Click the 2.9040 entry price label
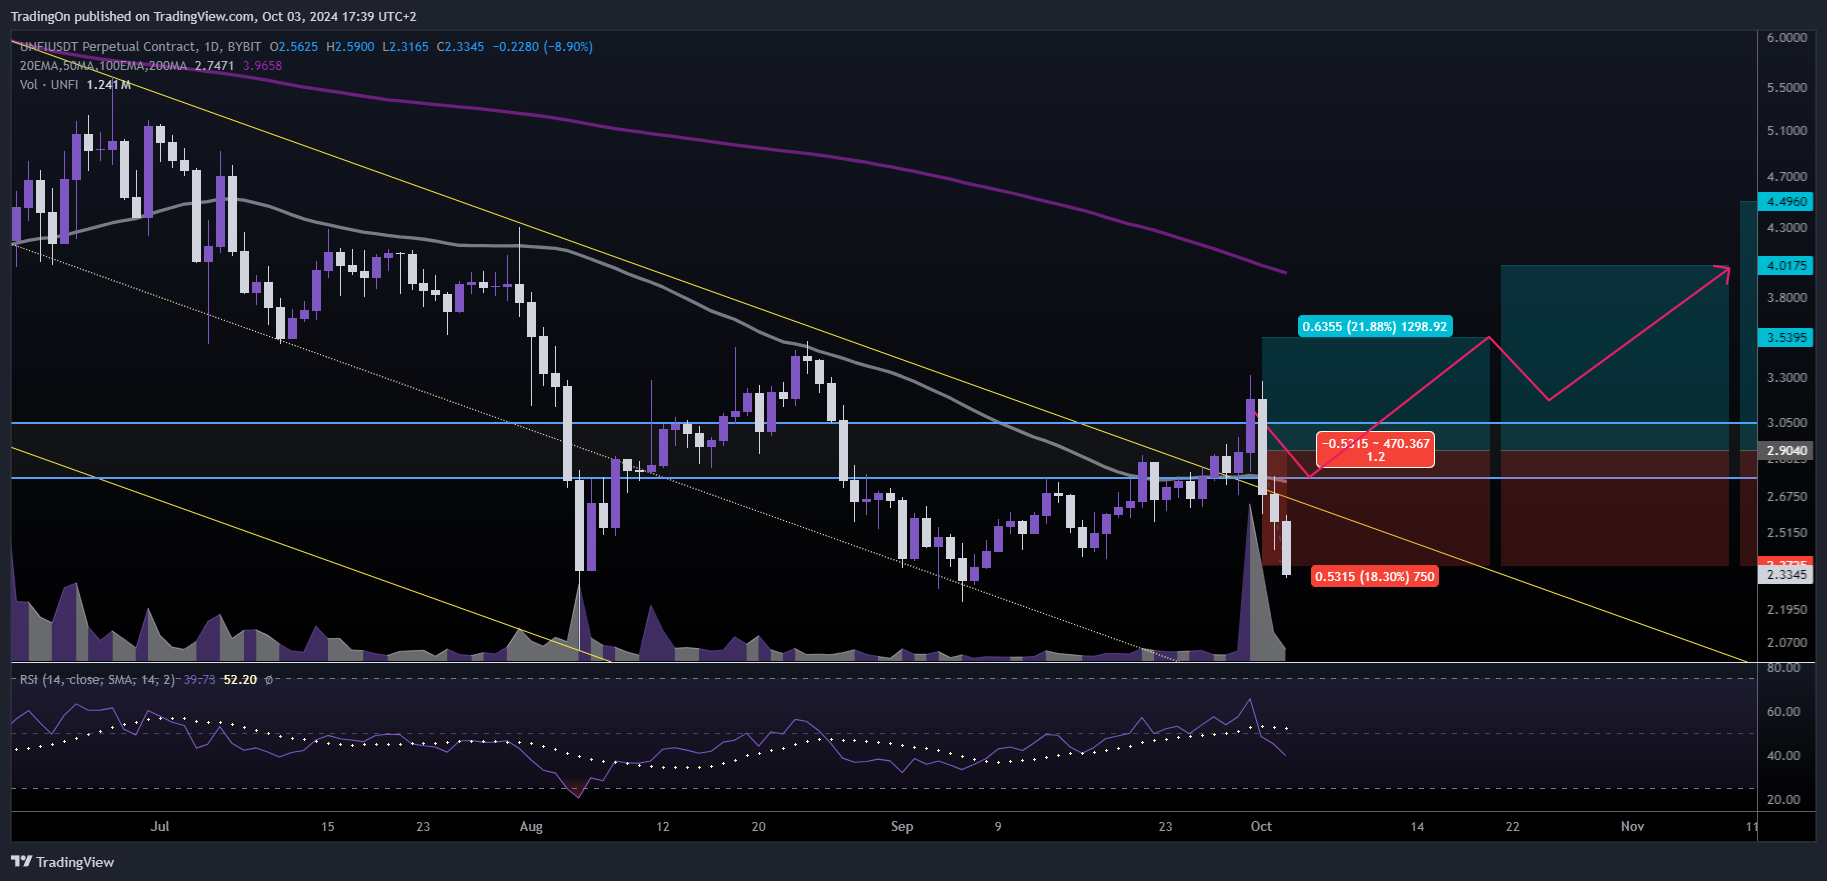 [x=1785, y=451]
